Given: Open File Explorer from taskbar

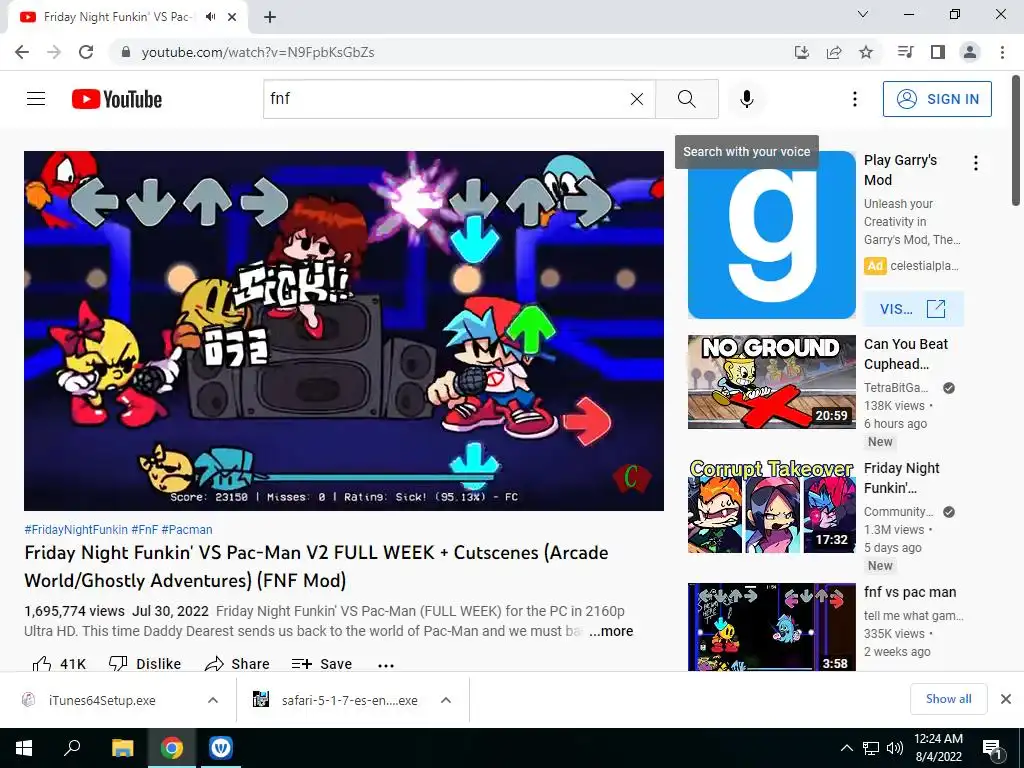Looking at the screenshot, I should 122,748.
